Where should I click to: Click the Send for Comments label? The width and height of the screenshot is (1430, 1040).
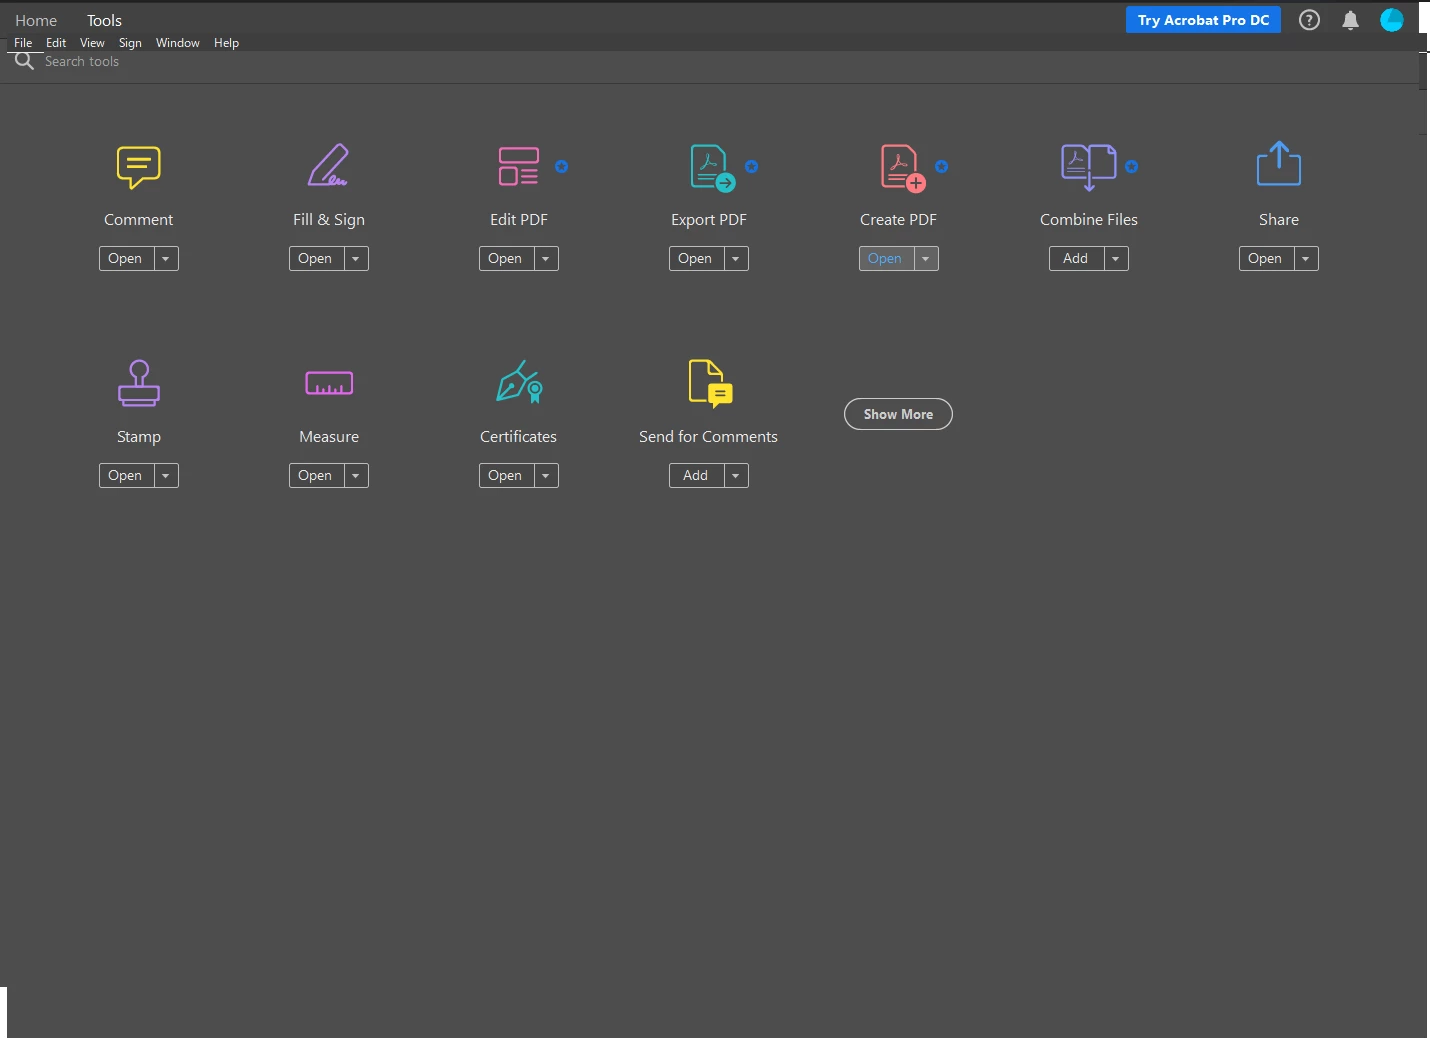(708, 437)
